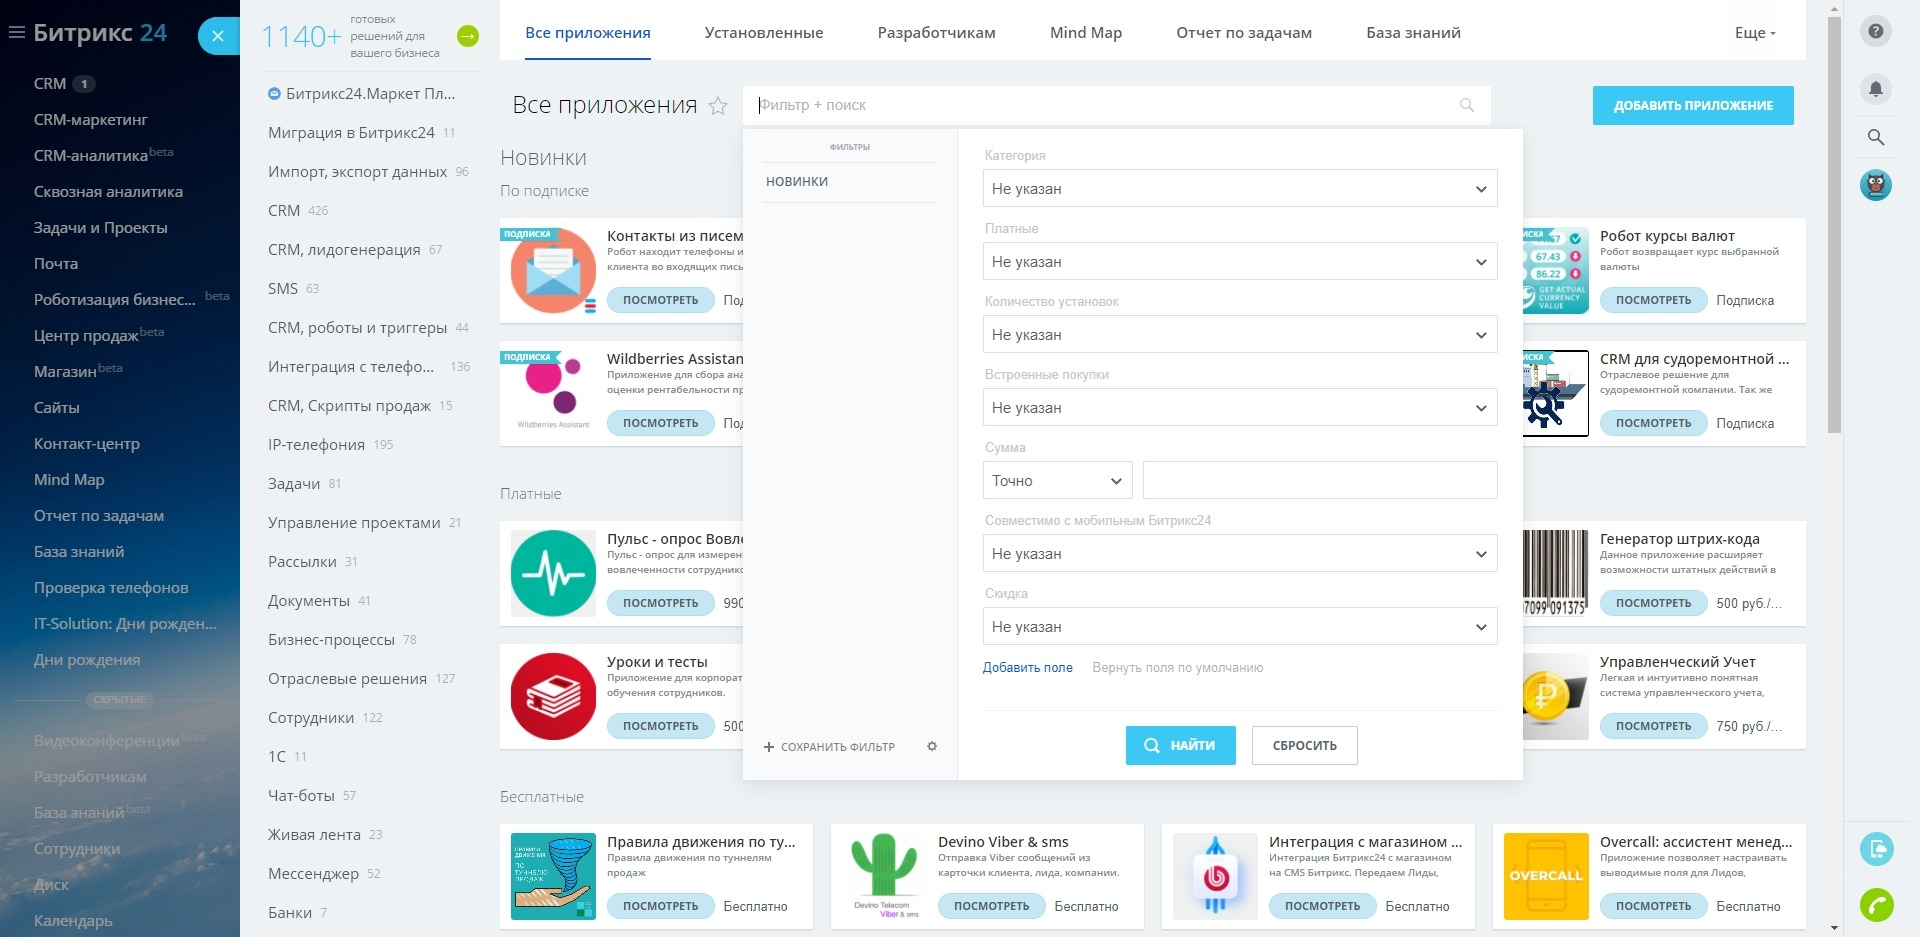Open Отчет по задачам tab
This screenshot has height=937, width=1920.
coord(1244,33)
